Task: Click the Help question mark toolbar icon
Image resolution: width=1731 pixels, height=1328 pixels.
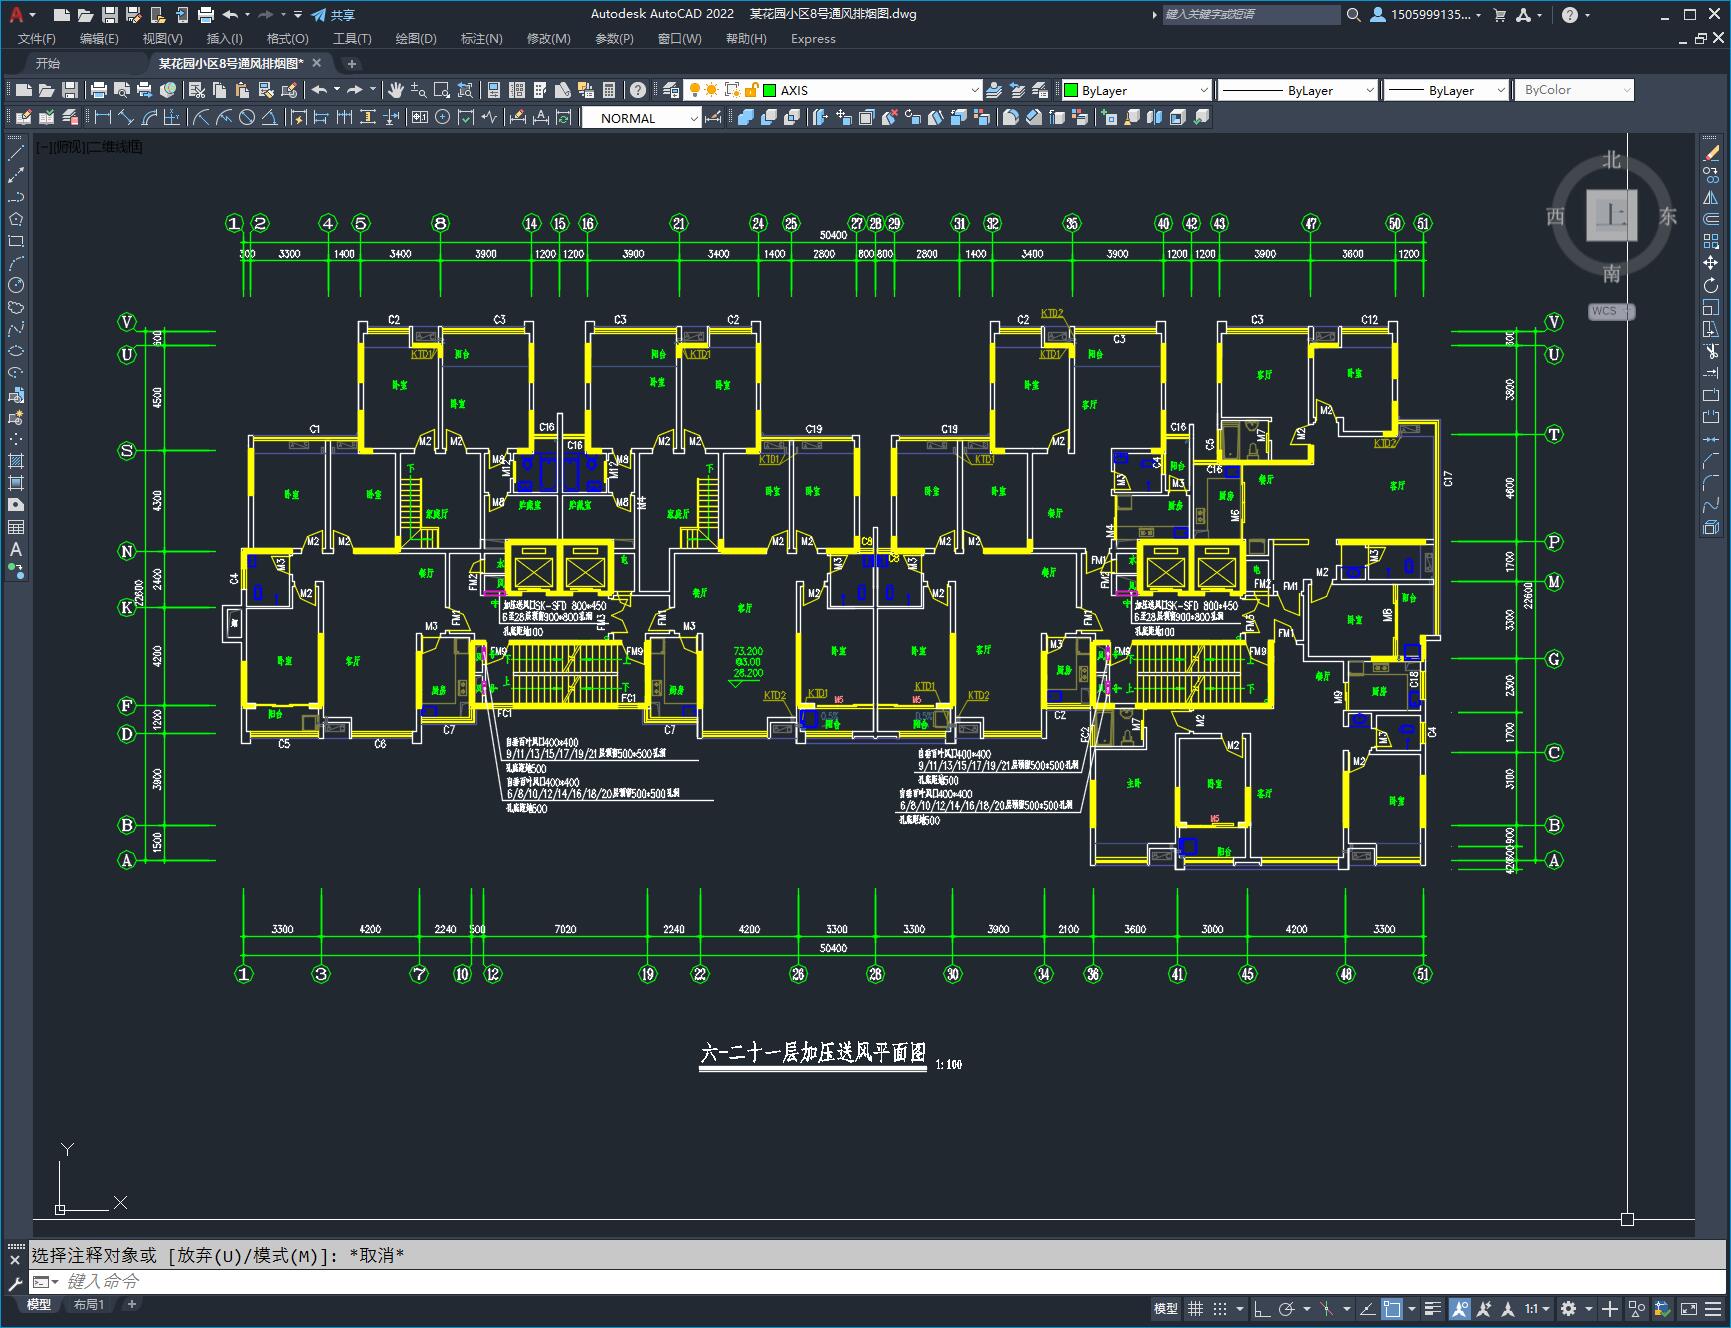Action: coord(638,90)
